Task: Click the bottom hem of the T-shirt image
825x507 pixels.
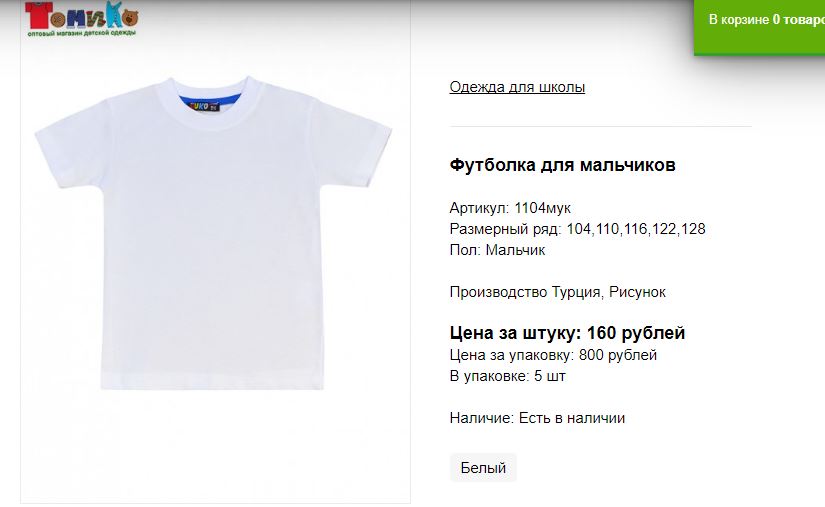Action: click(212, 381)
